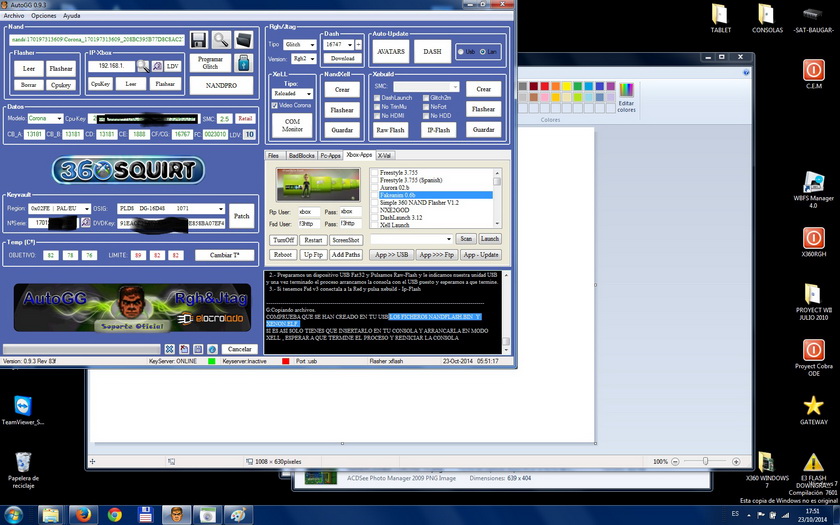Click the Cambiar Tº button
The width and height of the screenshot is (840, 525).
pyautogui.click(x=224, y=255)
